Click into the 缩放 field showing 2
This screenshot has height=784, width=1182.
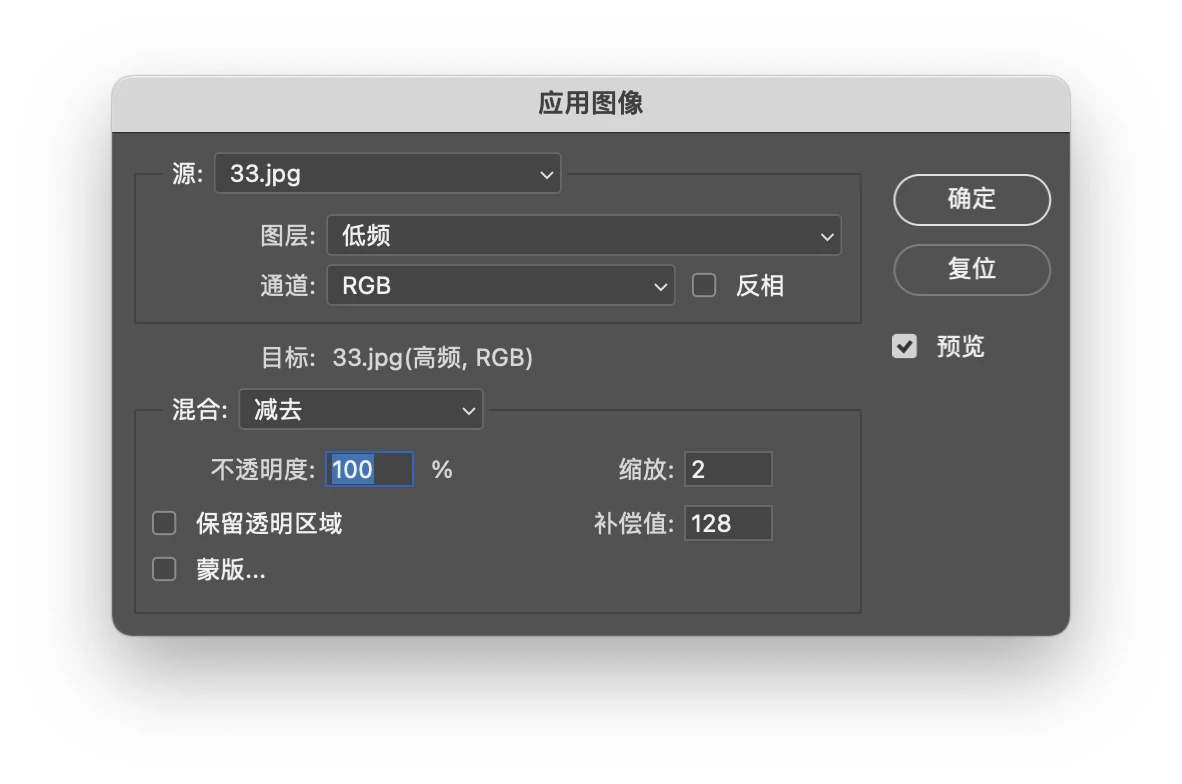coord(727,469)
